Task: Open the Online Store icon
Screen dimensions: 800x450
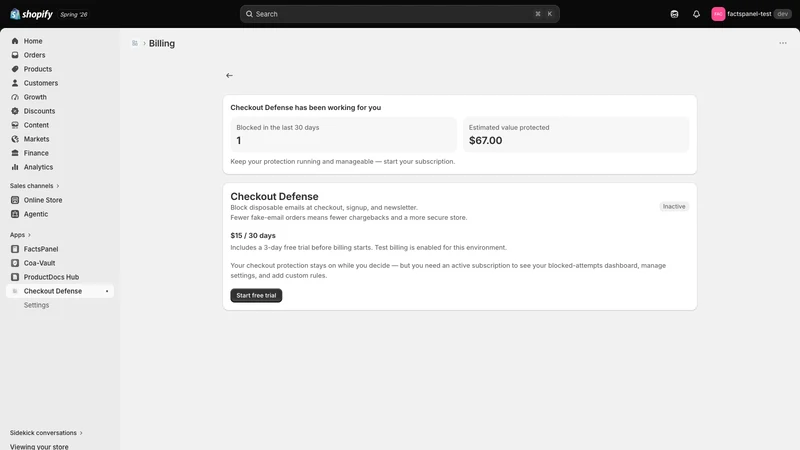Action: pos(15,200)
